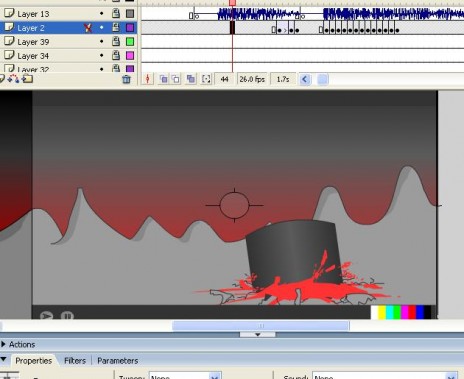Open the Tween dropdown
464x379 pixels.
click(x=215, y=377)
